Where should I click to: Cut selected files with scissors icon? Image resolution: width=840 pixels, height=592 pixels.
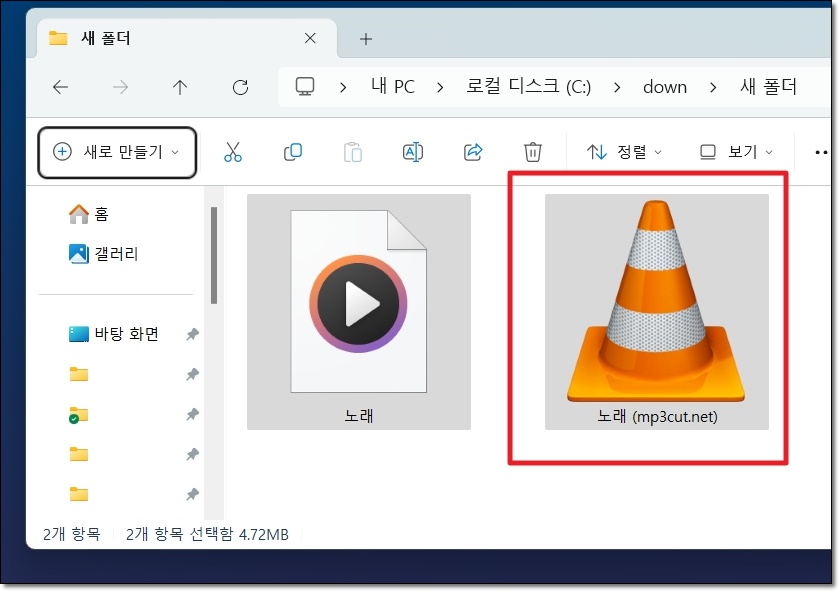[x=232, y=152]
